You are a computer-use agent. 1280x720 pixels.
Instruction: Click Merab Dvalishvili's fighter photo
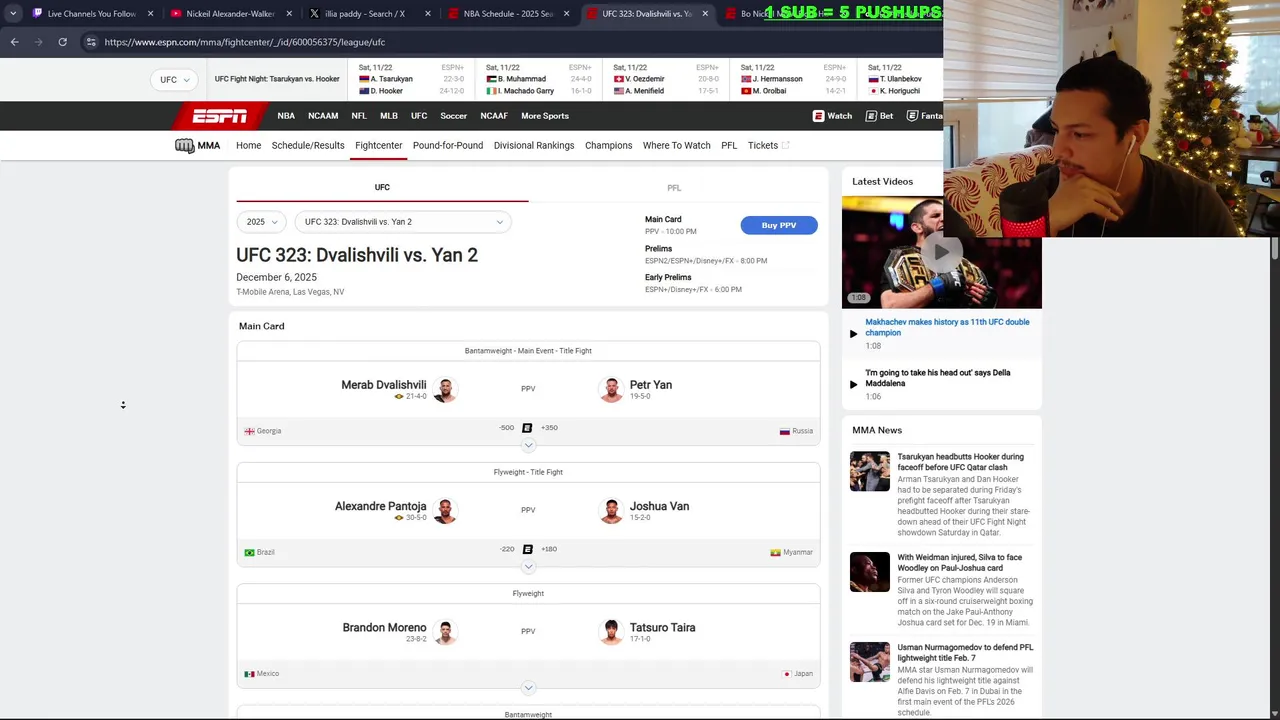click(x=445, y=389)
